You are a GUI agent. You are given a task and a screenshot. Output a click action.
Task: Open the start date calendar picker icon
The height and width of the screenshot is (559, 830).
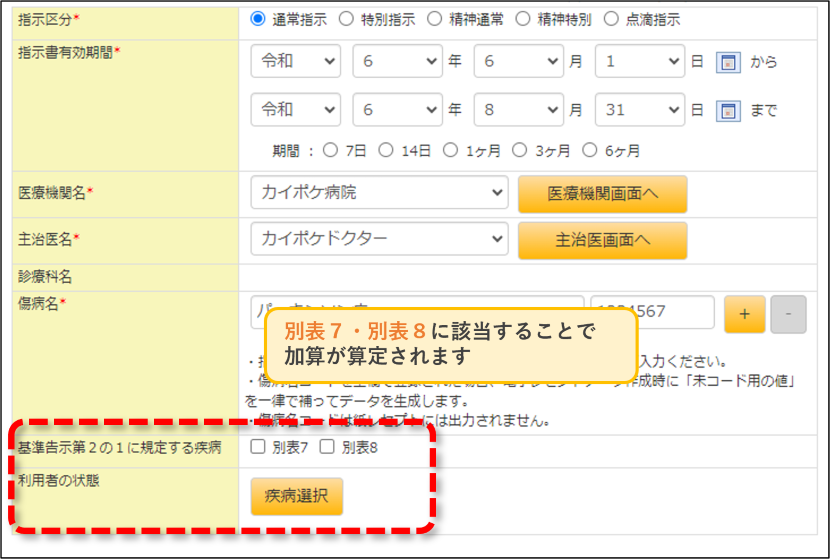(728, 62)
